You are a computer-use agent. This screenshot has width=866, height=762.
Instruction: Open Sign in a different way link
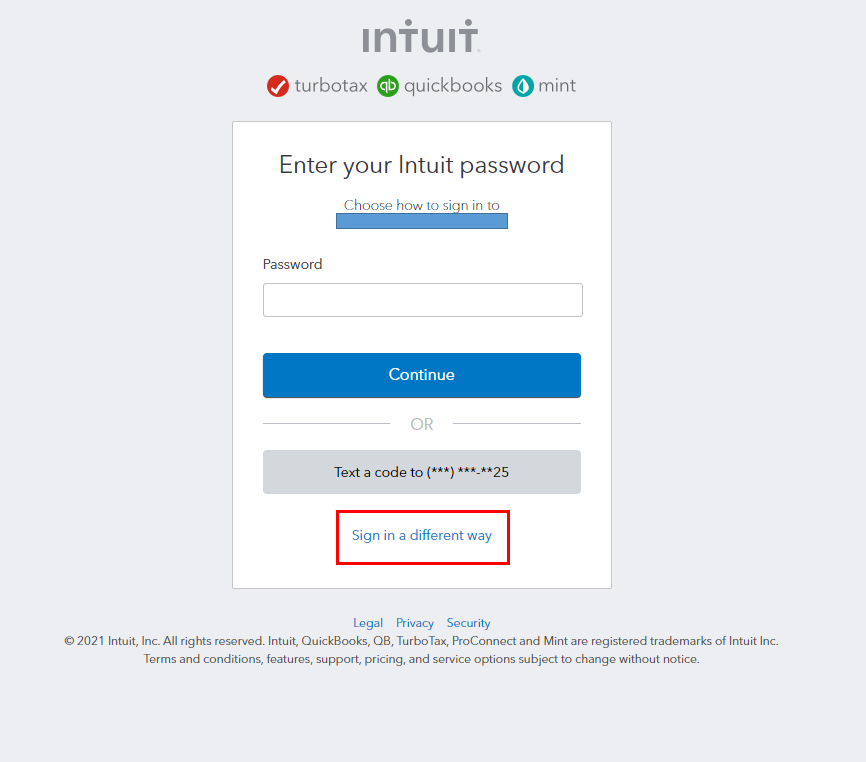pyautogui.click(x=422, y=536)
